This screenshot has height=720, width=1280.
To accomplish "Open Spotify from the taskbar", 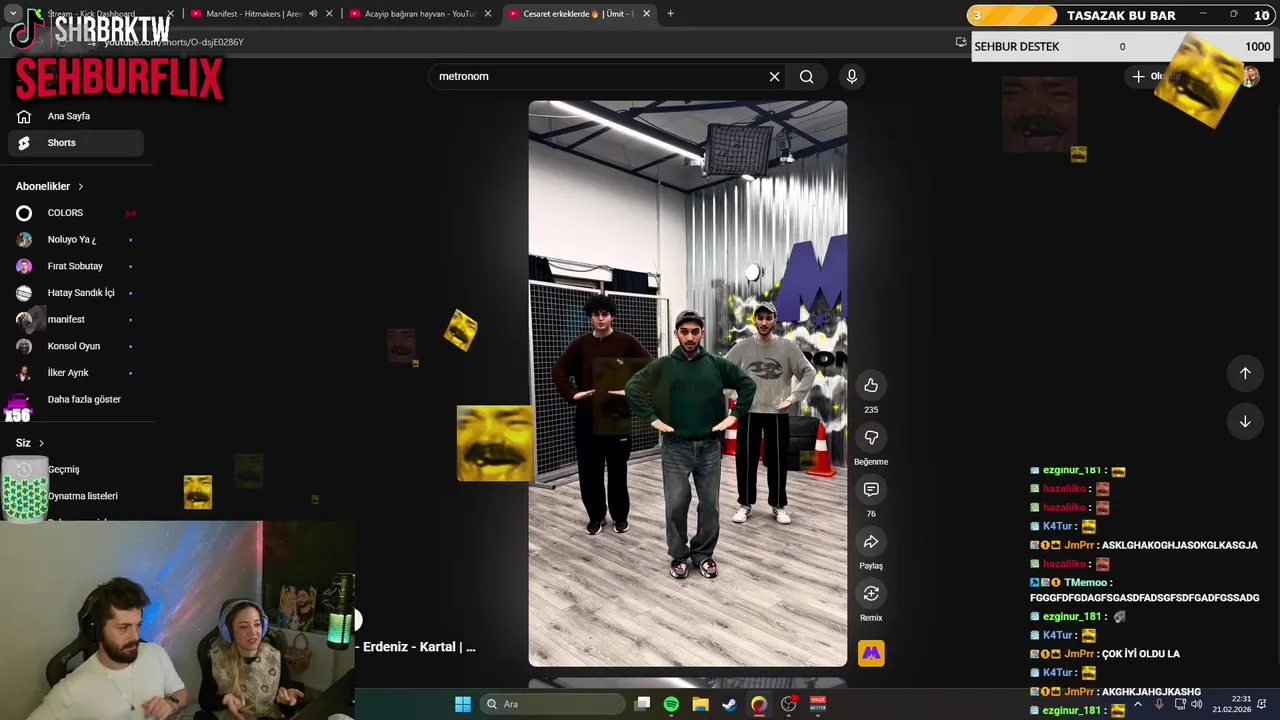I will 671,704.
